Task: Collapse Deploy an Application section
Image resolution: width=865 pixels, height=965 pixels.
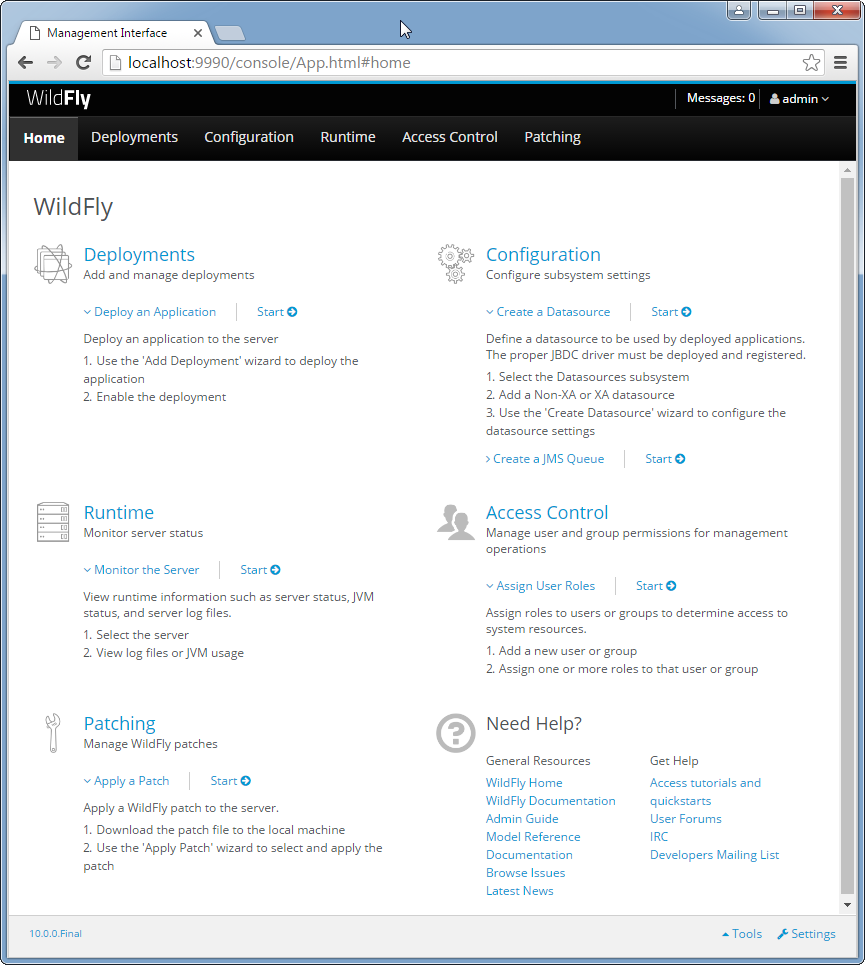Action: point(149,312)
